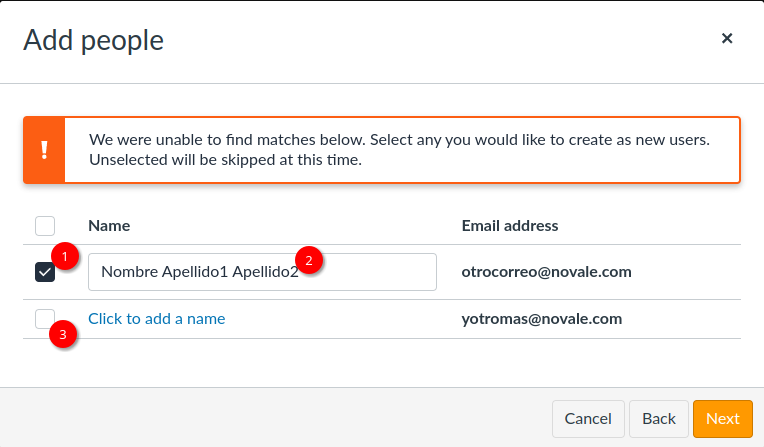Check the yotromas@novale.com row checkbox

click(44, 319)
